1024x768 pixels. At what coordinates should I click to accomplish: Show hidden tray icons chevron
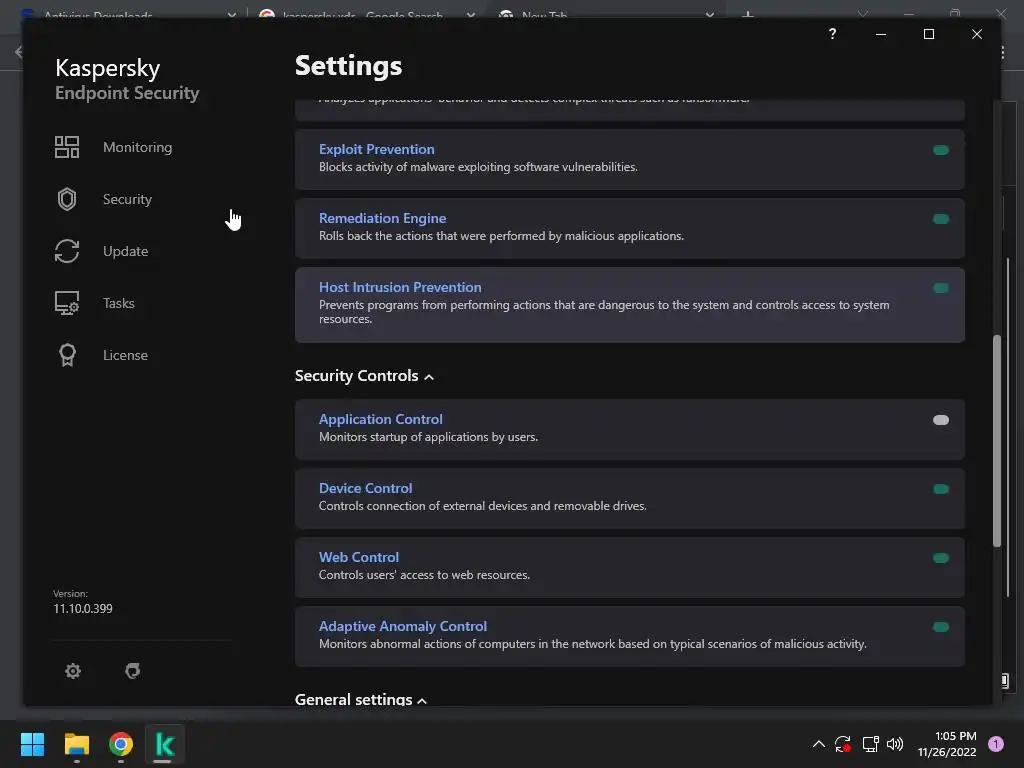(x=818, y=744)
